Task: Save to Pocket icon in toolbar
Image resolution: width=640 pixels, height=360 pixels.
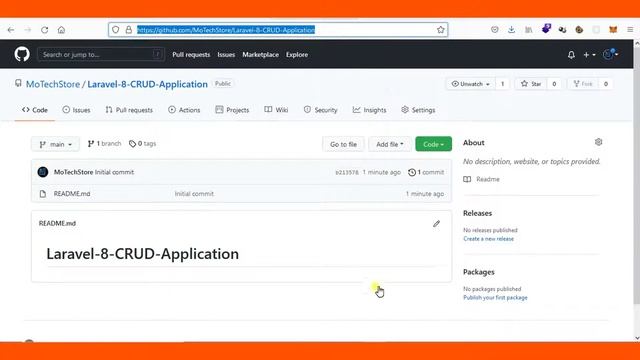Action: pos(495,30)
